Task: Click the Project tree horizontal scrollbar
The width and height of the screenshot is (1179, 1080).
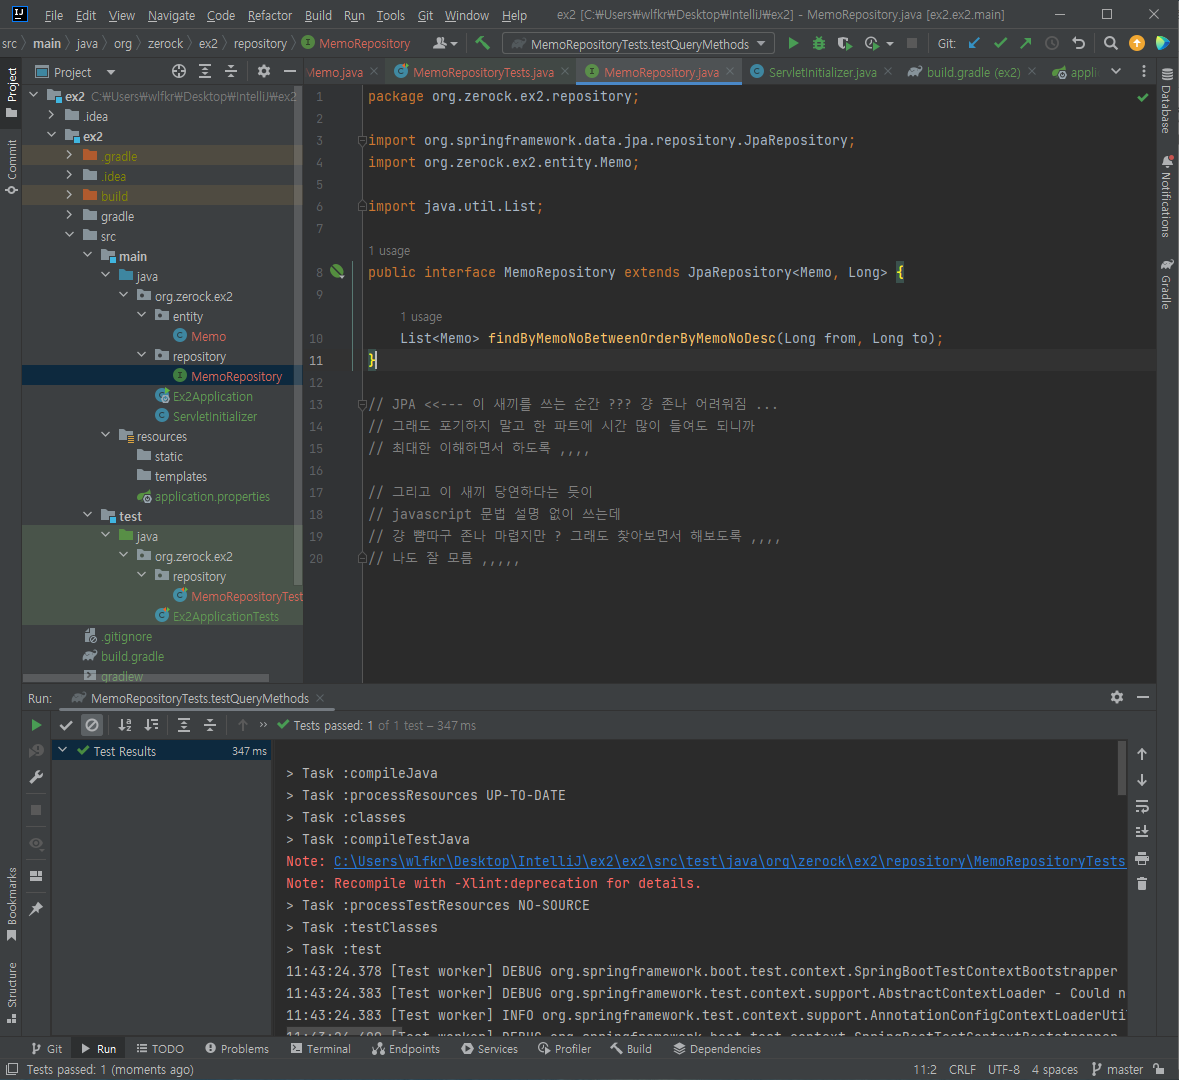Action: coord(146,678)
